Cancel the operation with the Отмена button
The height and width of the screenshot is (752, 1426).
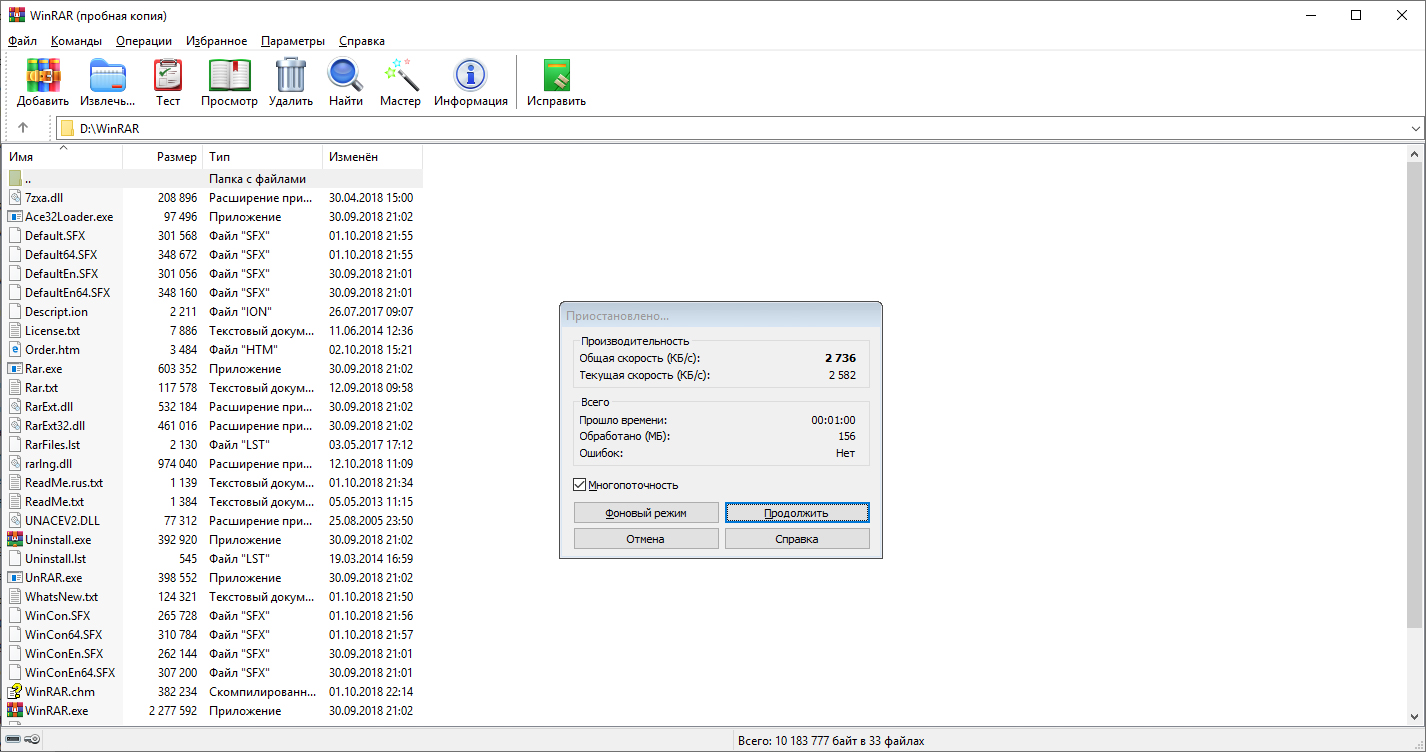click(646, 539)
